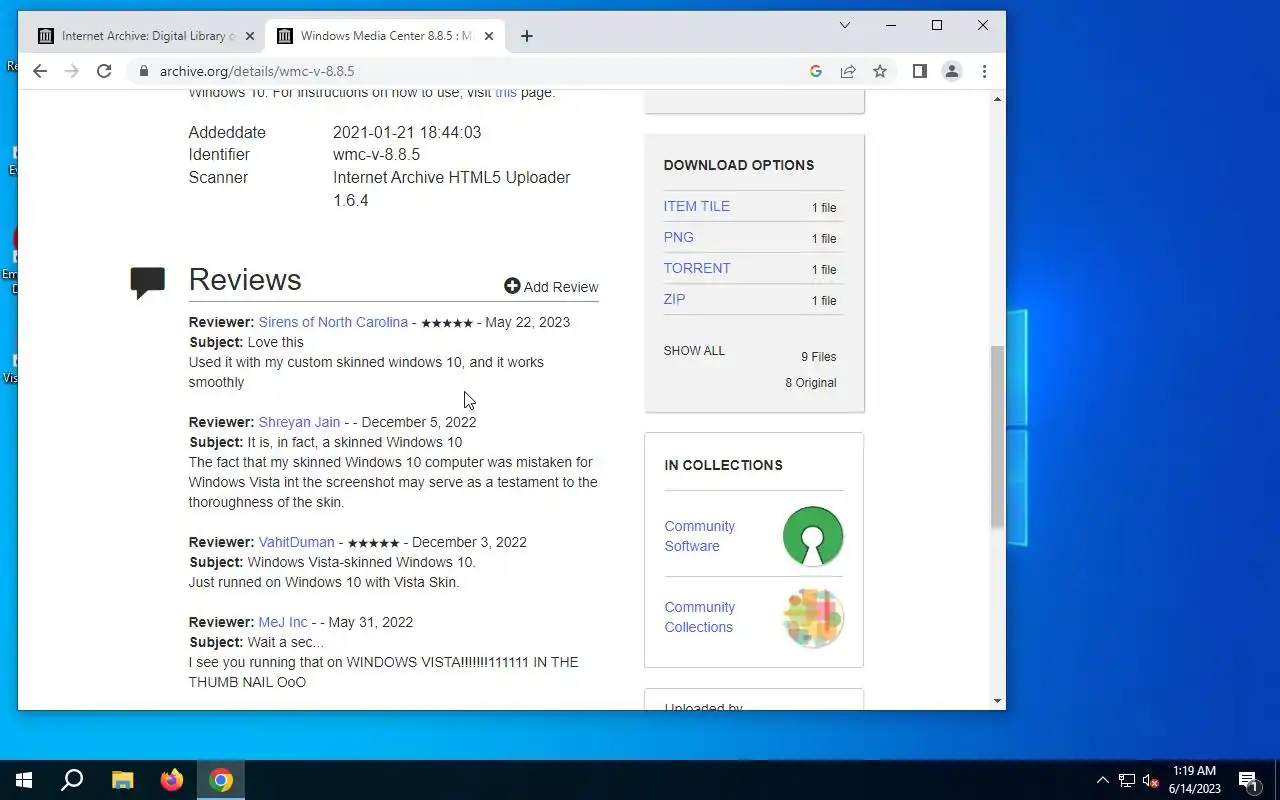Click SHOW ALL download files
1280x800 pixels.
pyautogui.click(x=694, y=351)
